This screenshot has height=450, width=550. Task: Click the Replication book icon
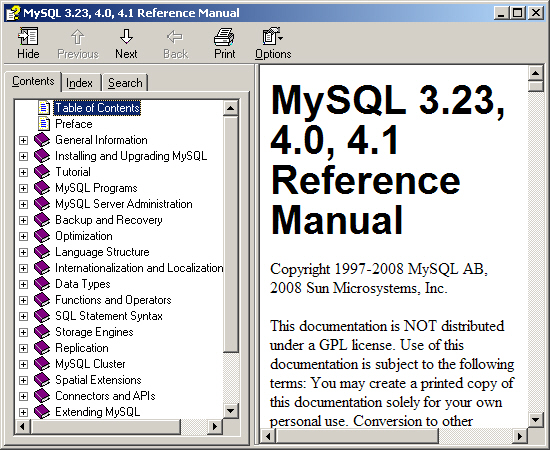(x=42, y=348)
